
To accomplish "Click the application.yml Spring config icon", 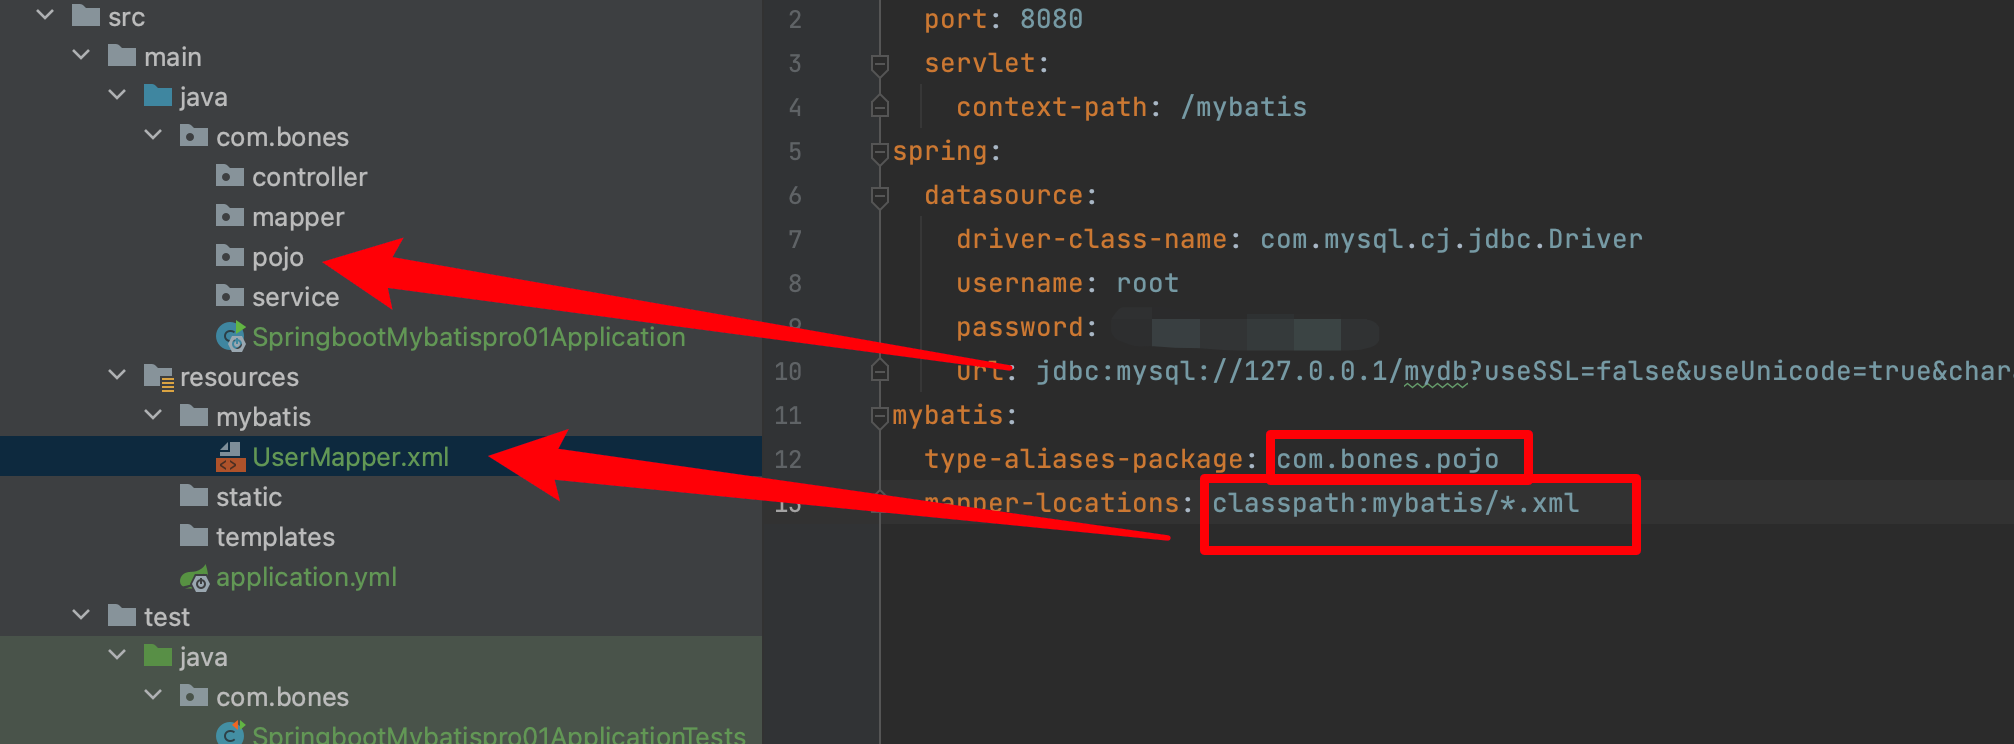I will point(195,578).
